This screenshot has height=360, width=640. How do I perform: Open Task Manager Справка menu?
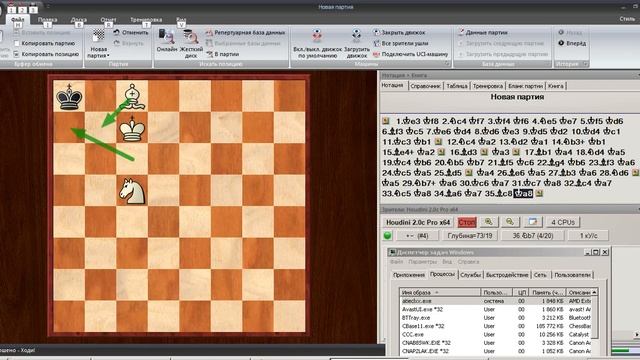468,262
